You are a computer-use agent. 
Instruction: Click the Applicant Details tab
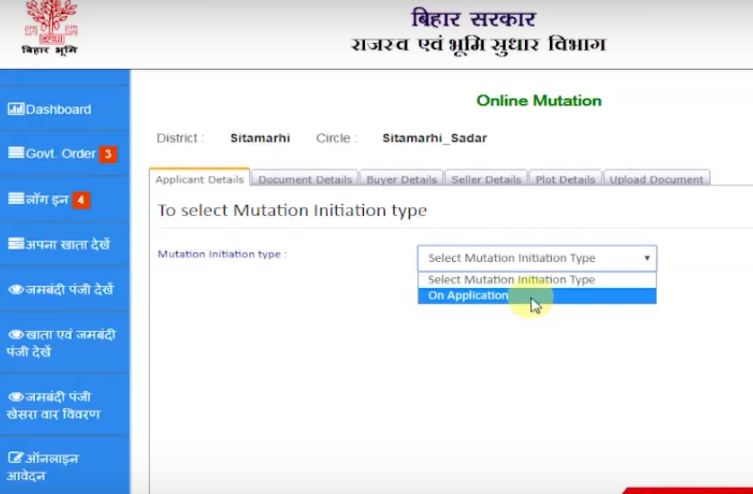(x=199, y=180)
